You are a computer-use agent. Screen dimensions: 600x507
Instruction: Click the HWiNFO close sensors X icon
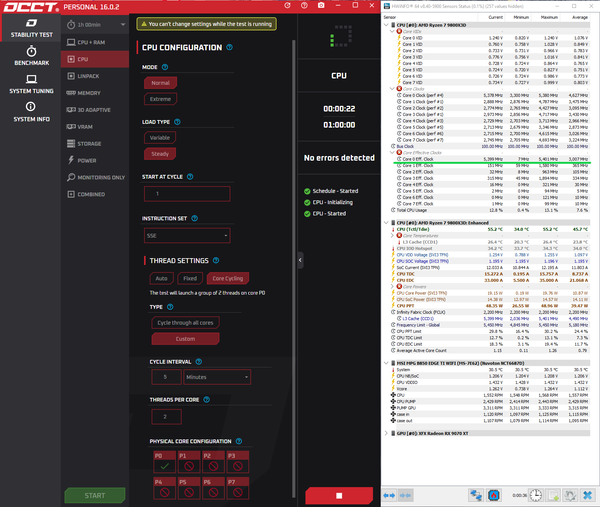pyautogui.click(x=587, y=495)
